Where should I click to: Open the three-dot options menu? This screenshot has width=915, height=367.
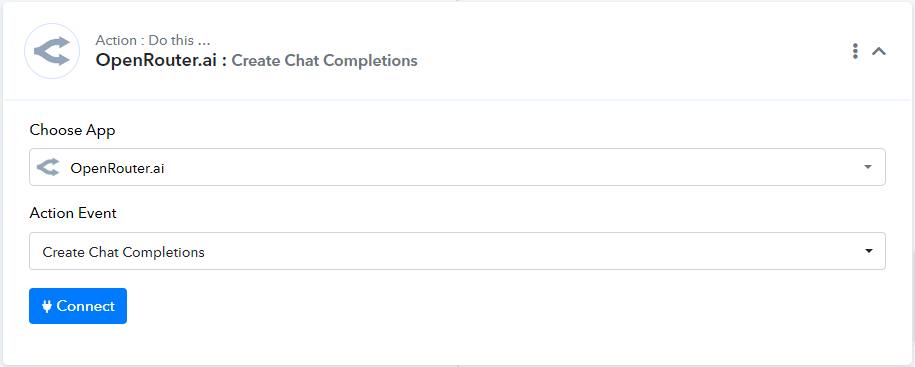pos(855,51)
